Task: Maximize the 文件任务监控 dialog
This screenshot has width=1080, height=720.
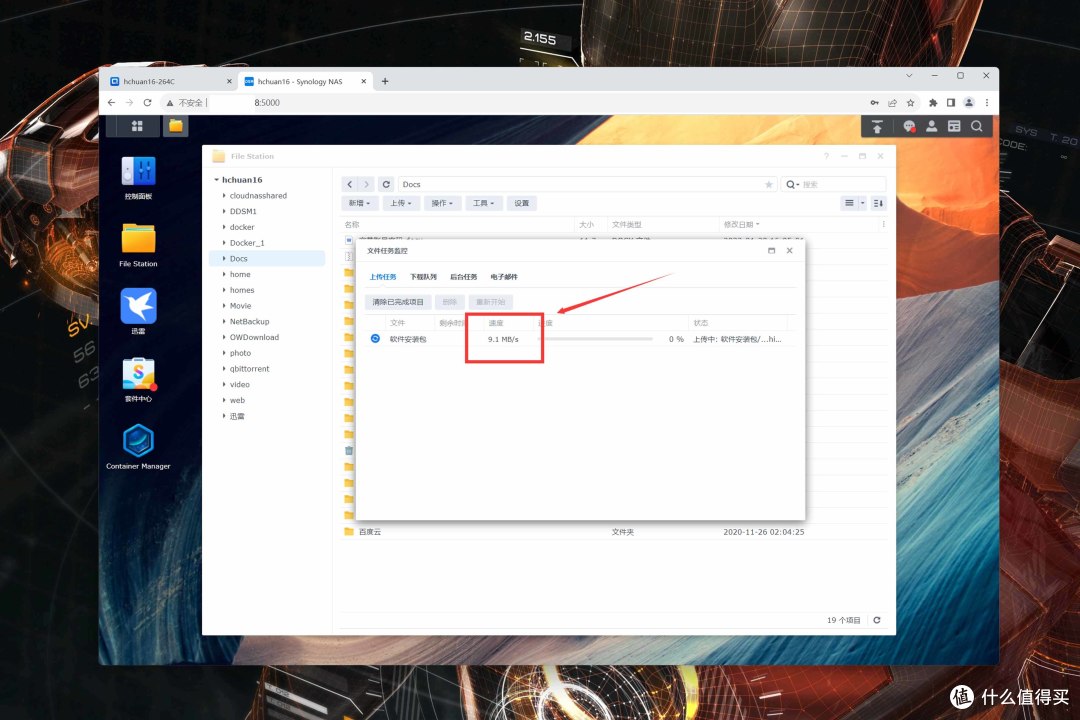Action: pos(771,251)
